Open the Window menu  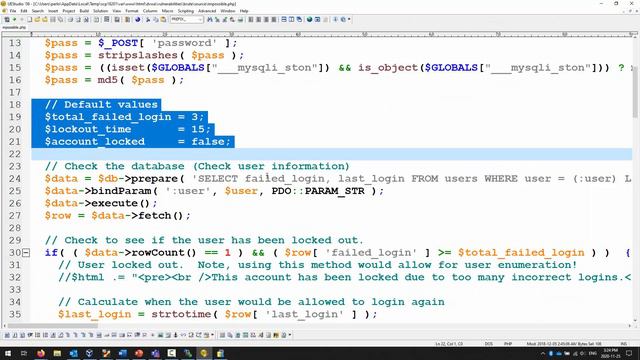pyautogui.click(x=228, y=11)
